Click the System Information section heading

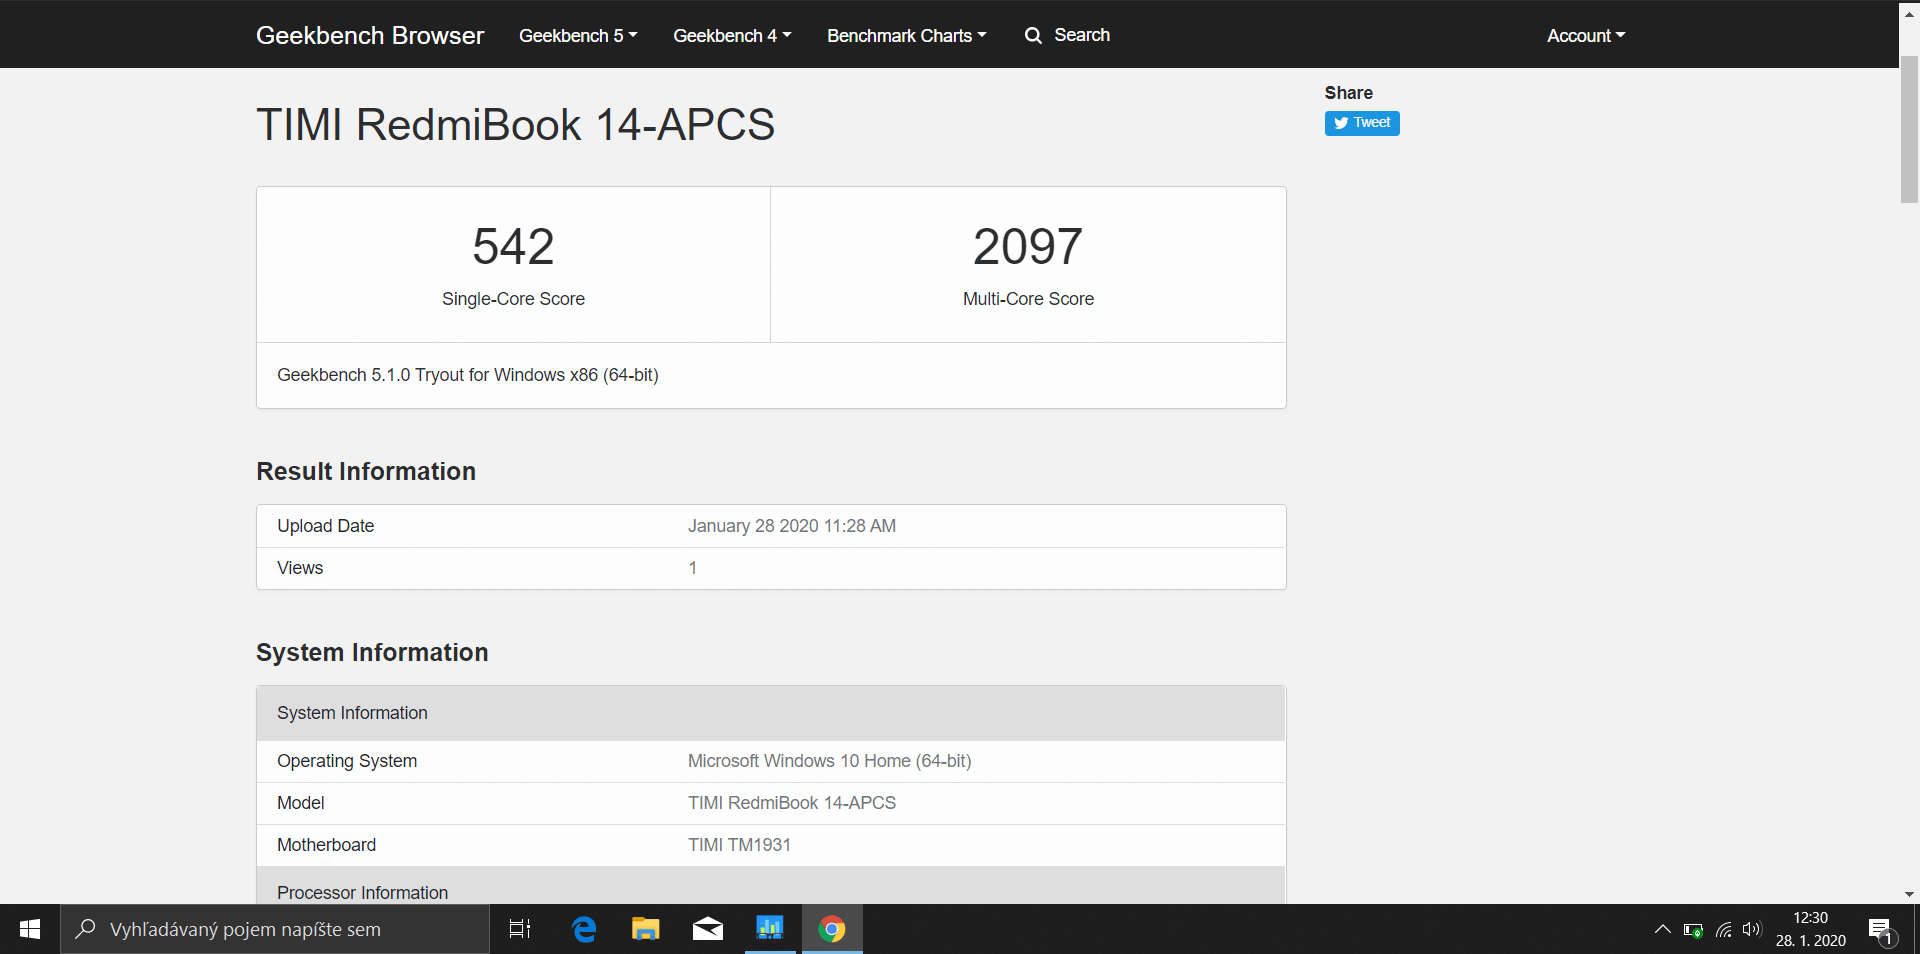point(372,652)
